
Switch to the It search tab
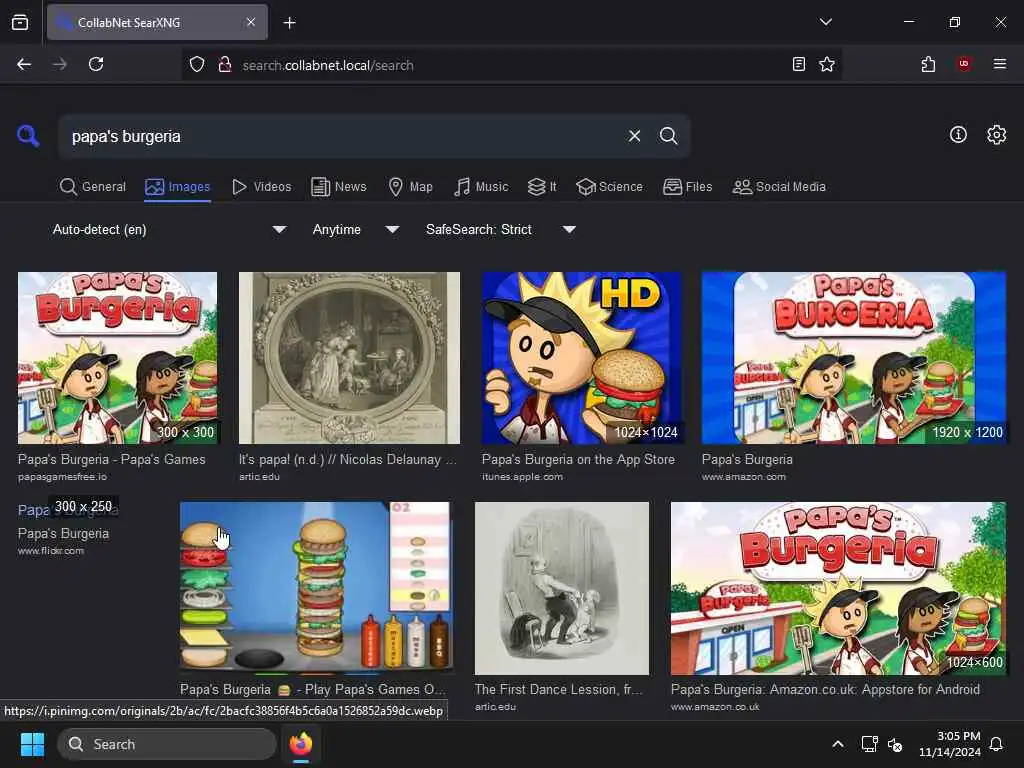(542, 187)
